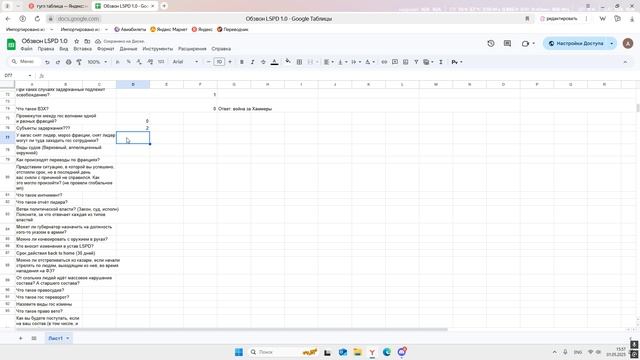Viewport: 640px width, 360px height.
Task: Click the saved-to-Drive cloud status icon
Action: pyautogui.click(x=98, y=41)
